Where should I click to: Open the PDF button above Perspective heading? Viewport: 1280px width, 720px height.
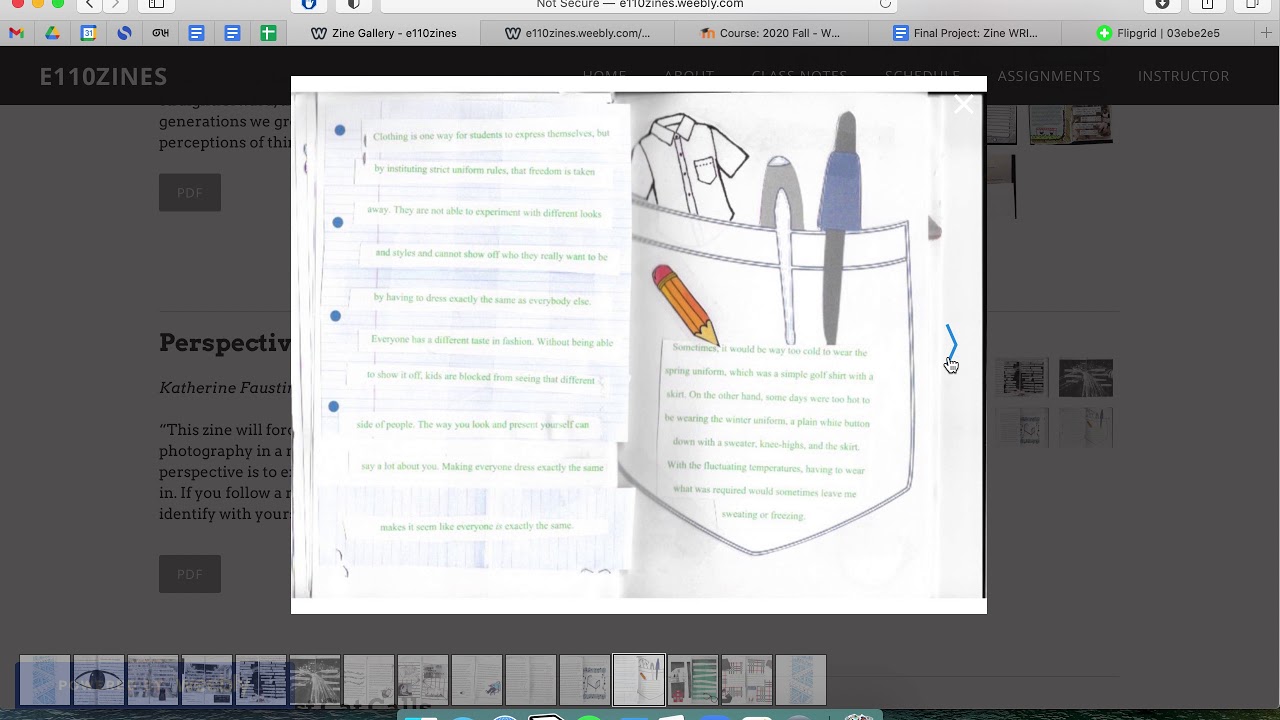pyautogui.click(x=190, y=192)
